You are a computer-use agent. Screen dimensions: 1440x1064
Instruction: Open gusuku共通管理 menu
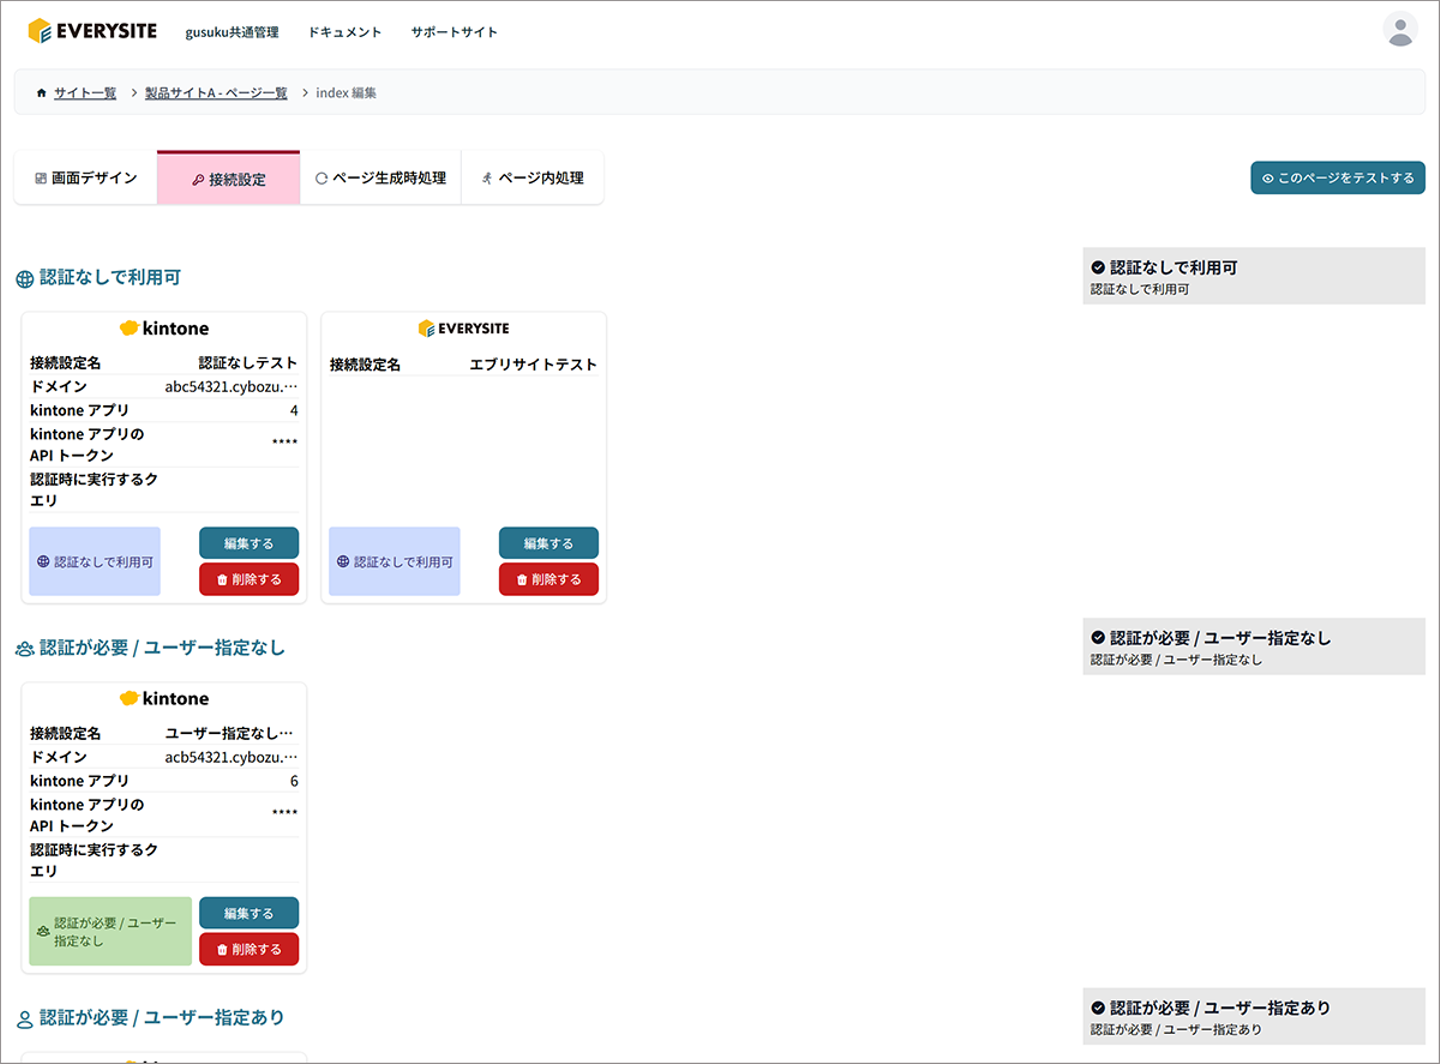(232, 32)
